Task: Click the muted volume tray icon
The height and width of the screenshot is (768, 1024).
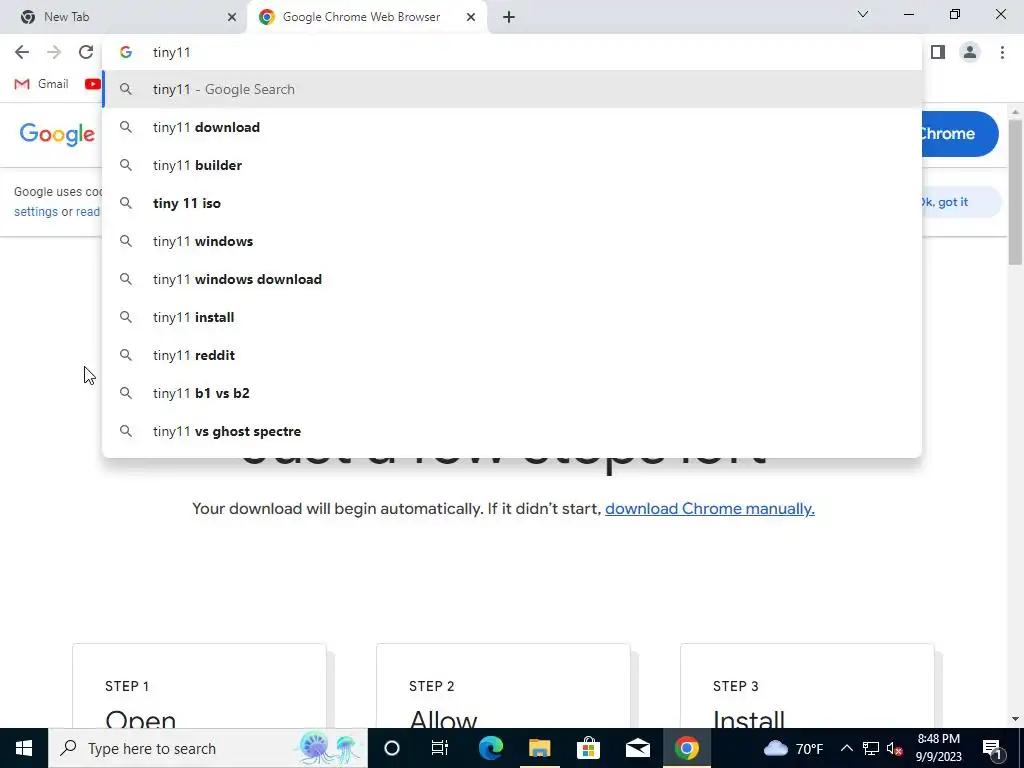Action: tap(895, 748)
